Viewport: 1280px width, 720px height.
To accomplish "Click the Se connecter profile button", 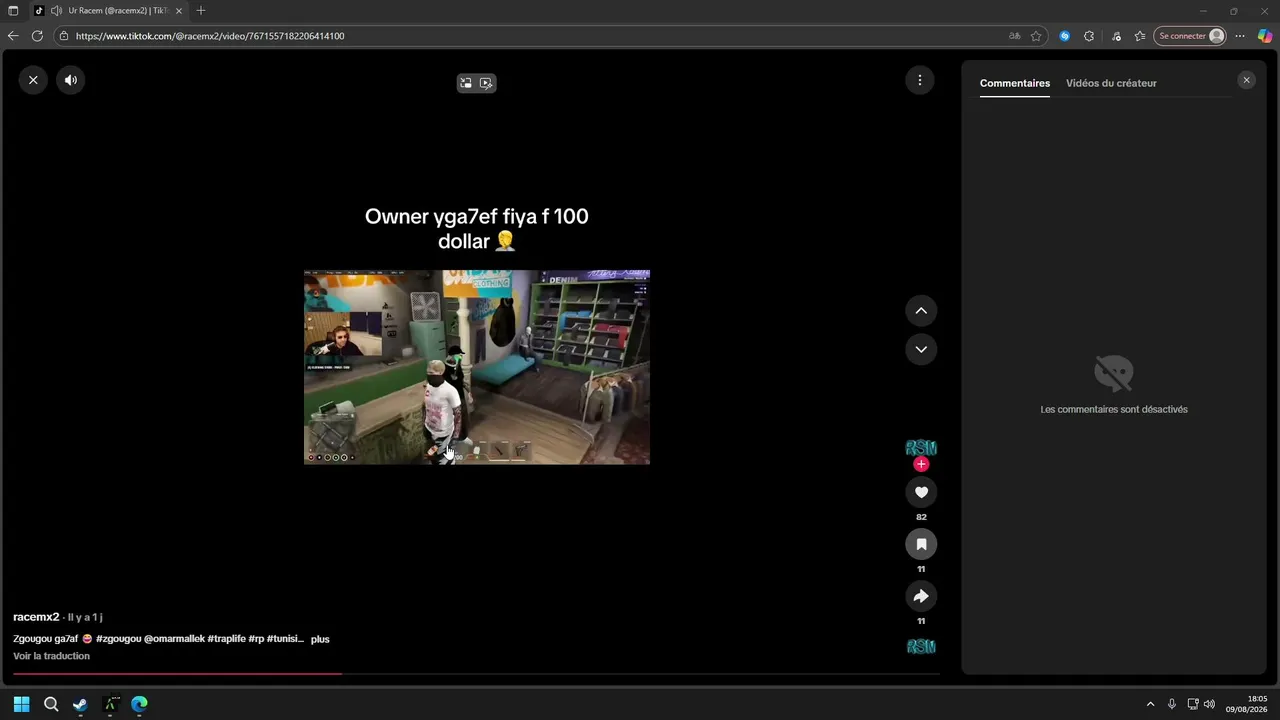I will 1190,36.
